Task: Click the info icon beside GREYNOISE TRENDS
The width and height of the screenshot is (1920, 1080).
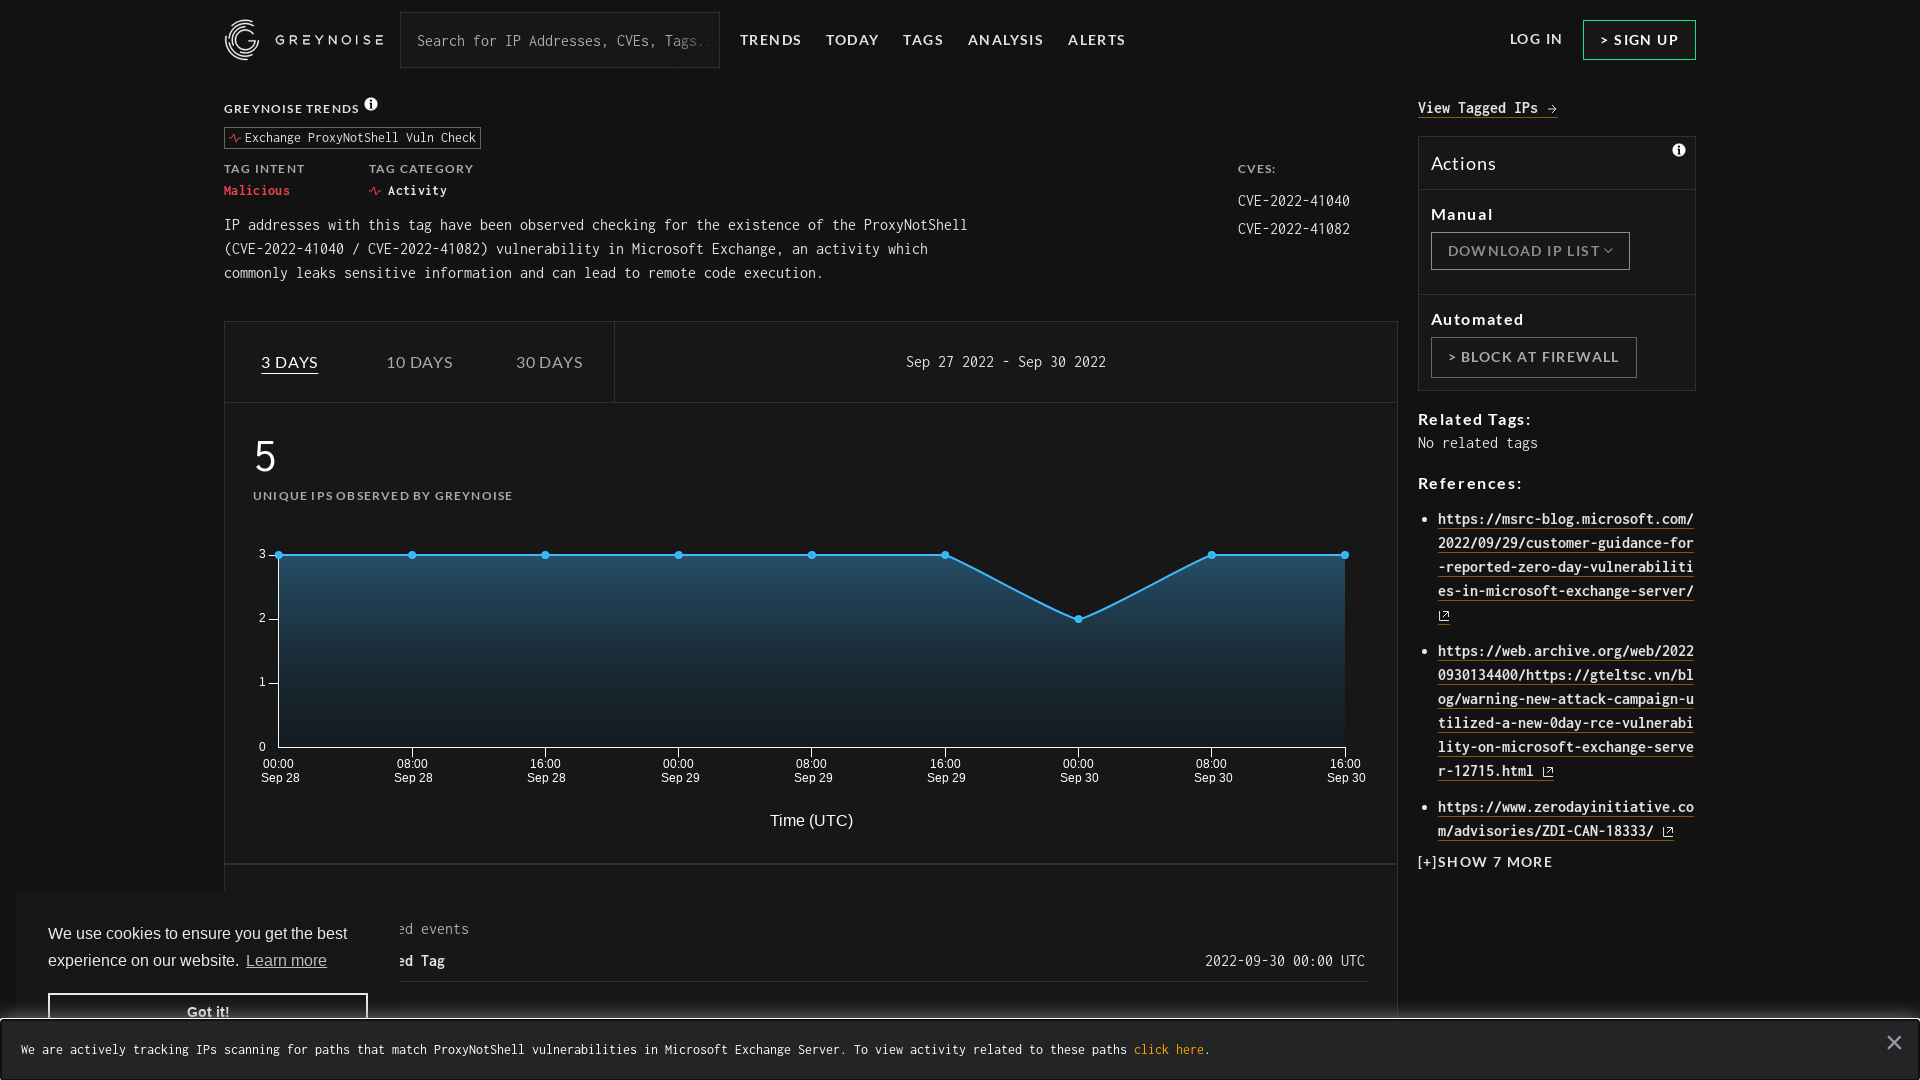Action: tap(371, 103)
